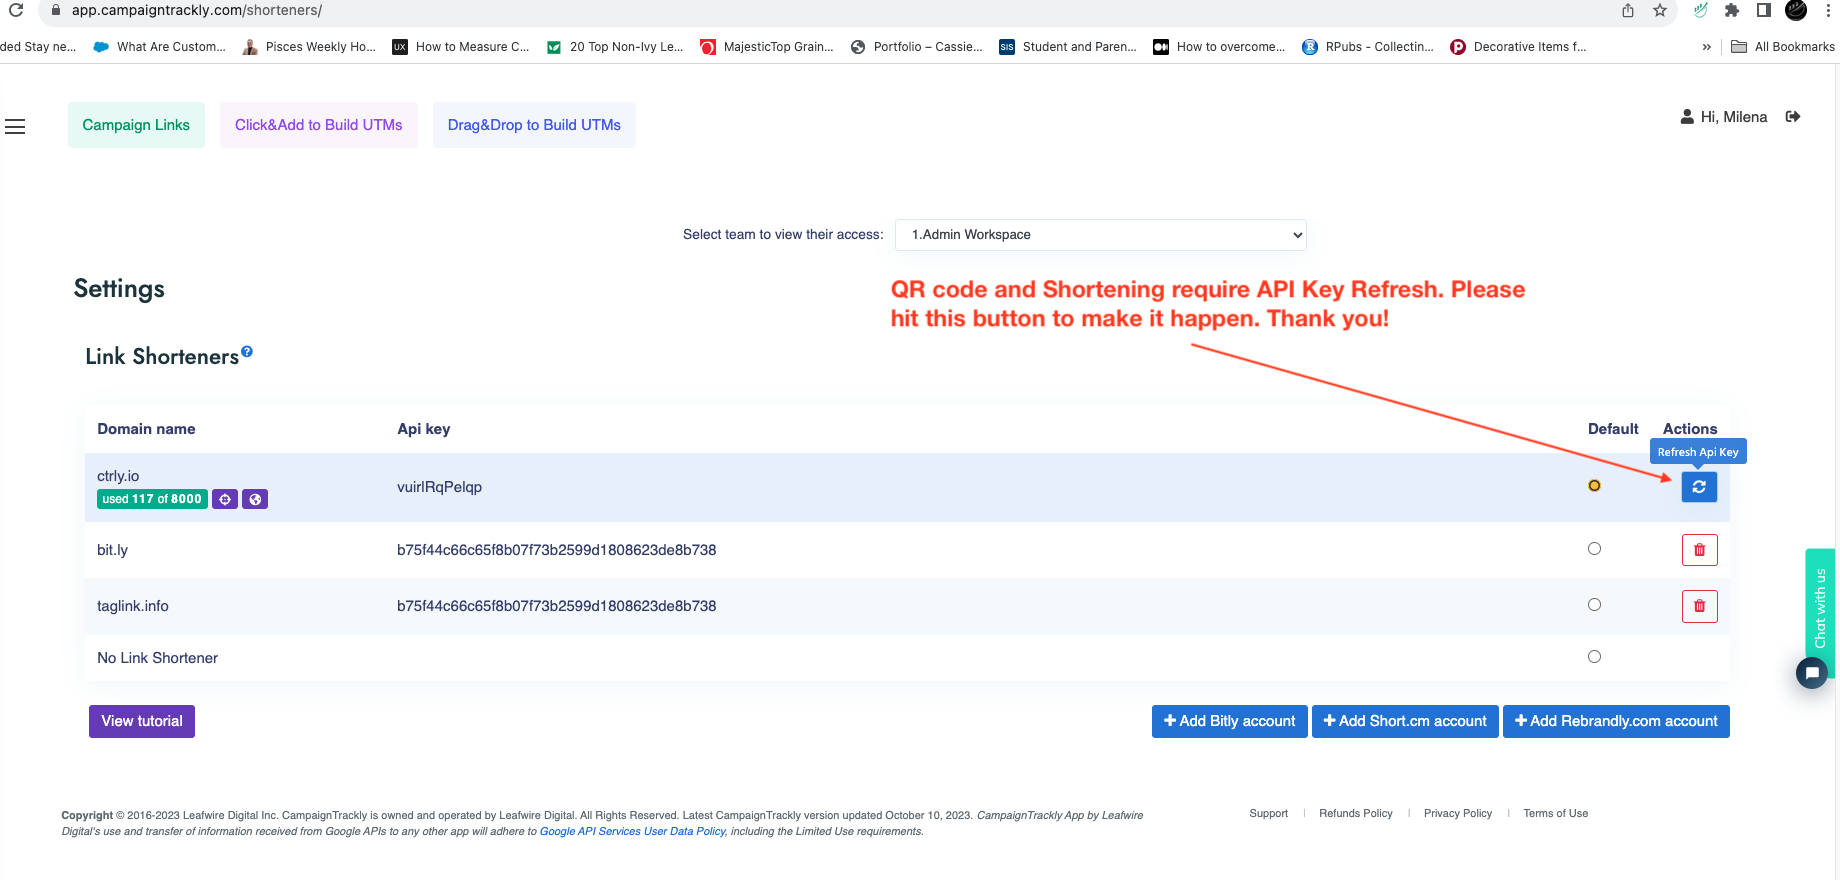Open the Terms of Use footer link

(x=1555, y=814)
